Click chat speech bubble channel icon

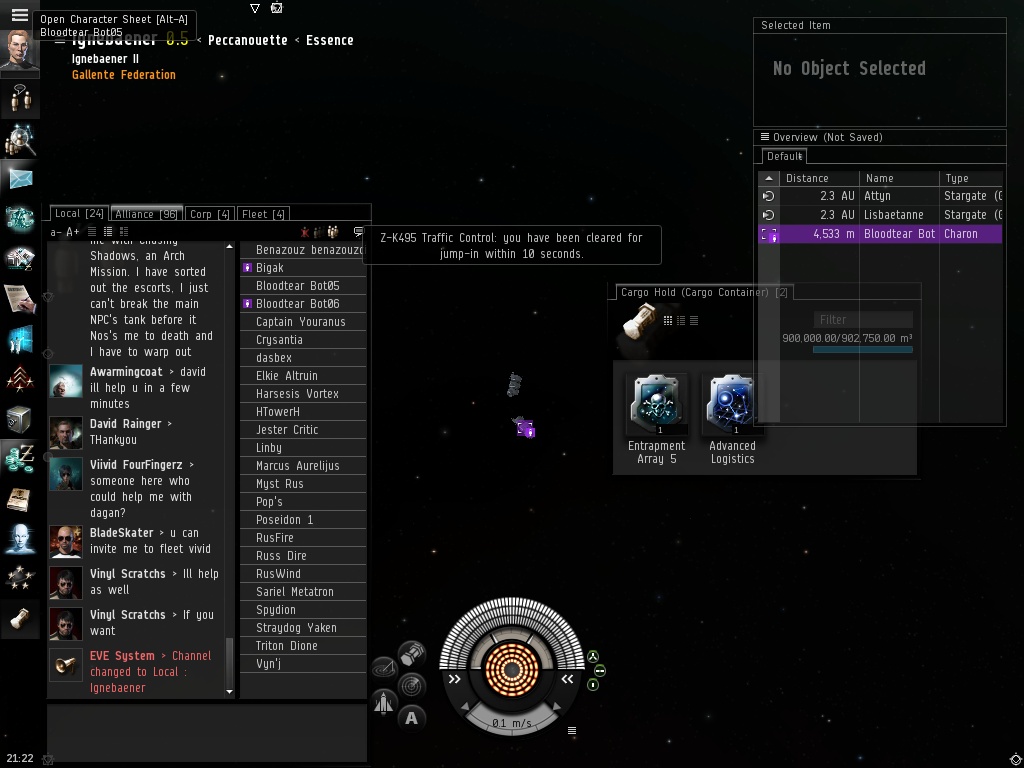[359, 231]
